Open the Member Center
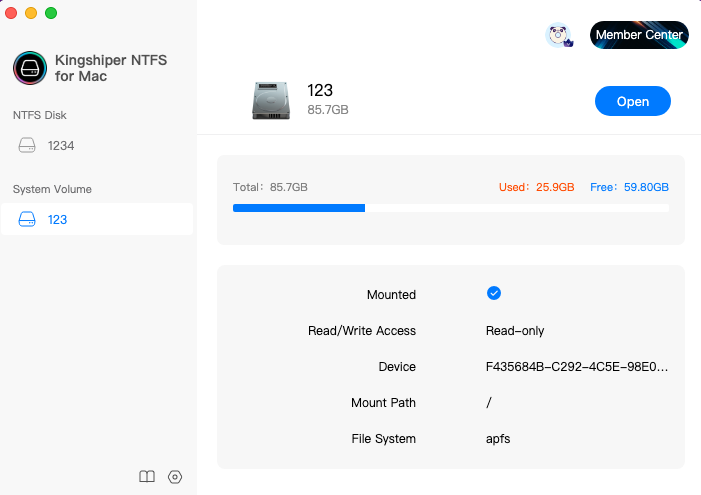Screen dimensions: 701x495 (639, 35)
